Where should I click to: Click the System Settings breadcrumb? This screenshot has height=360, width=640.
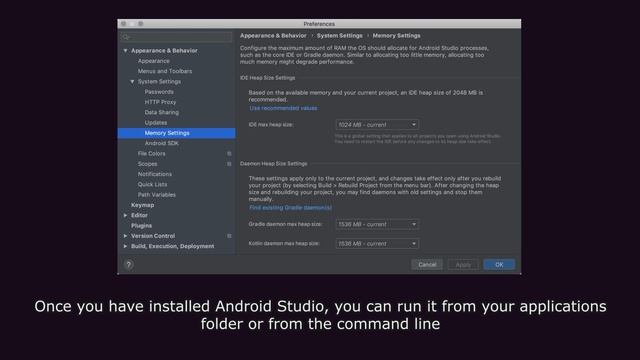pos(340,36)
